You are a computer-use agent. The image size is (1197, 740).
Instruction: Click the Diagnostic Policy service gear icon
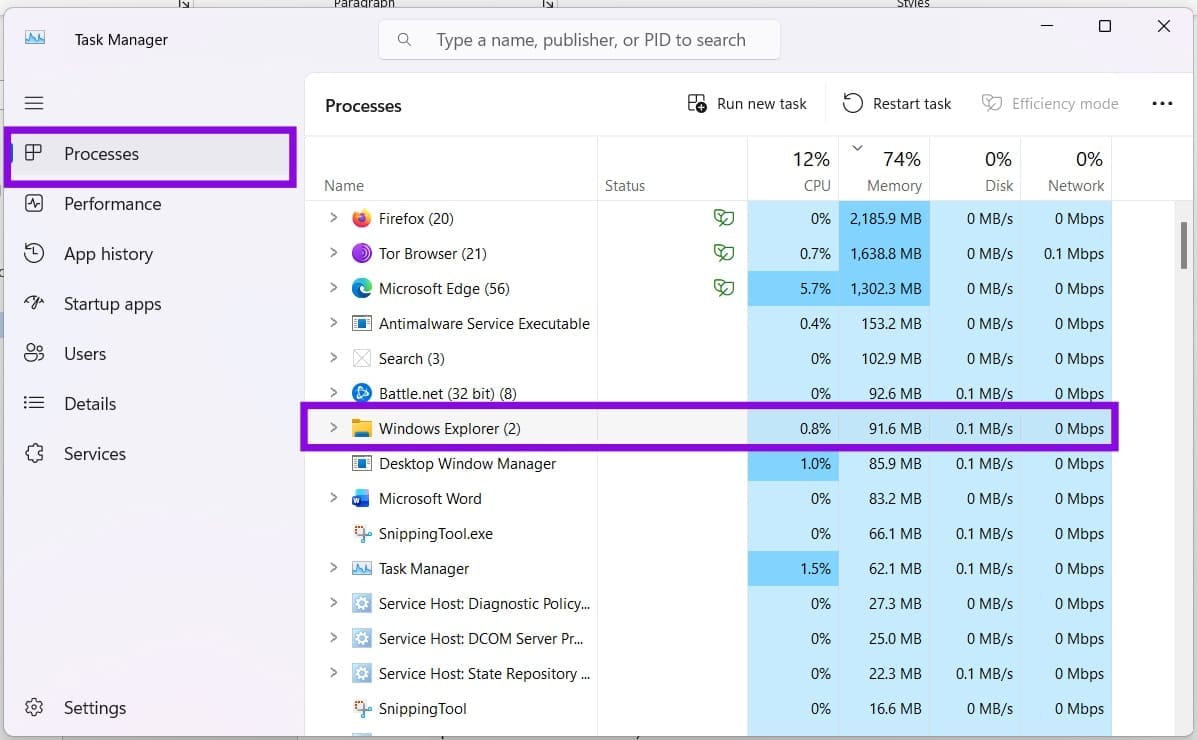pos(361,603)
